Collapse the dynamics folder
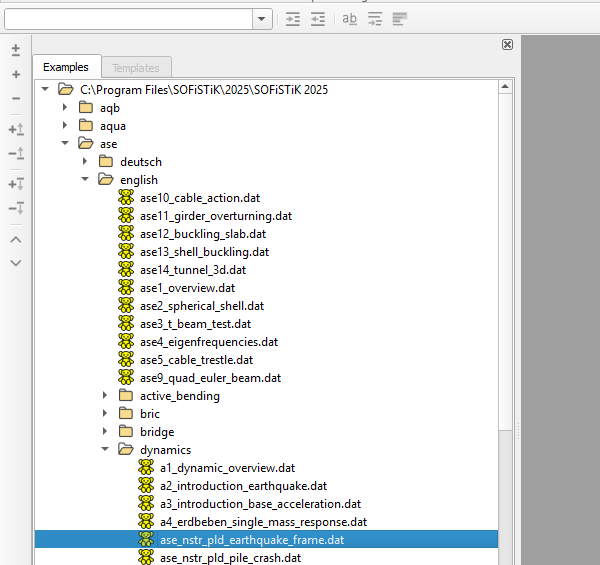The height and width of the screenshot is (565, 600). pos(105,449)
